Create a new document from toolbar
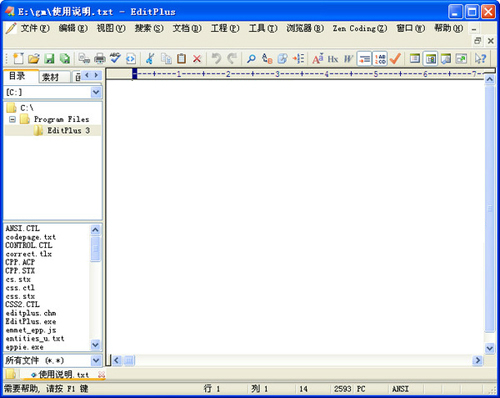The image size is (500, 398). [18, 59]
